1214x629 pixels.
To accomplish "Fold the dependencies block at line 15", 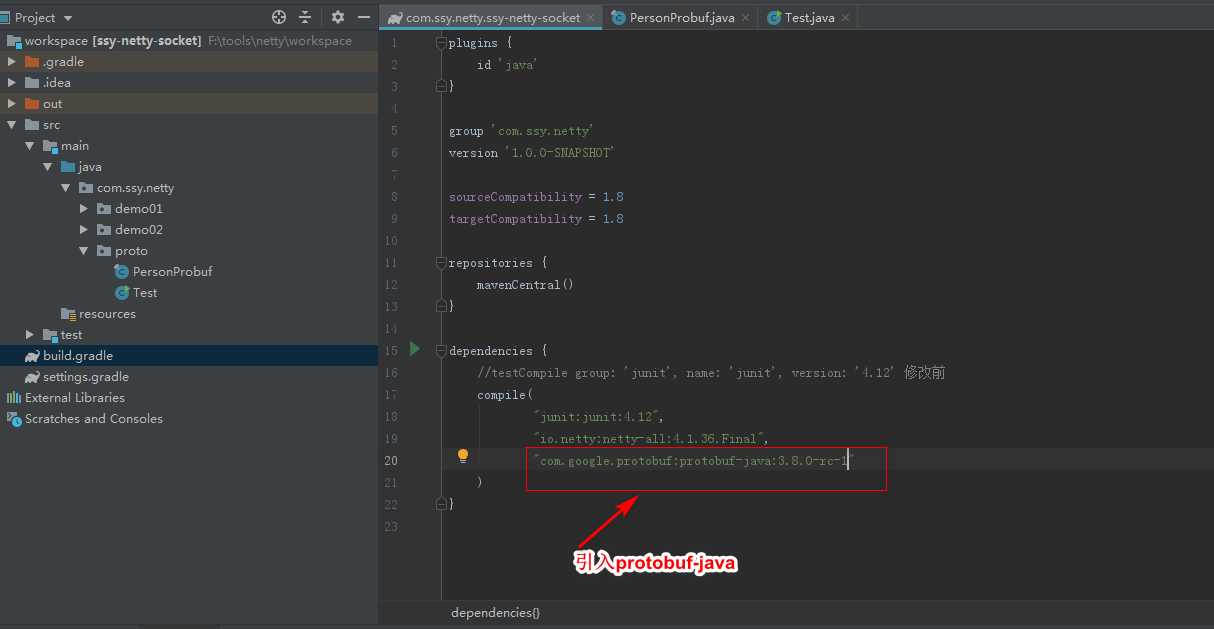I will [441, 351].
